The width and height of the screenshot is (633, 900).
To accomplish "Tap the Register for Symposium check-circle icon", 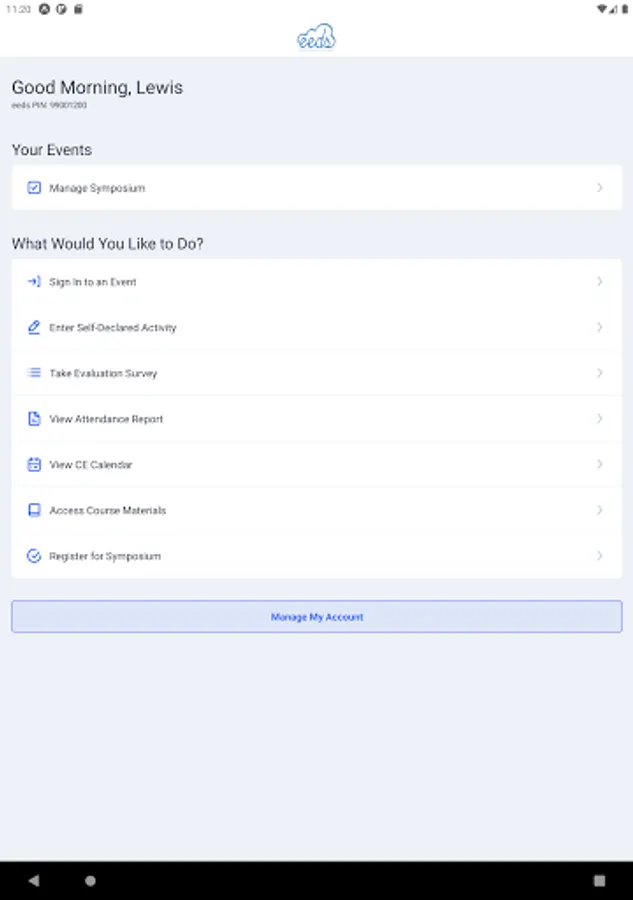I will [x=34, y=556].
